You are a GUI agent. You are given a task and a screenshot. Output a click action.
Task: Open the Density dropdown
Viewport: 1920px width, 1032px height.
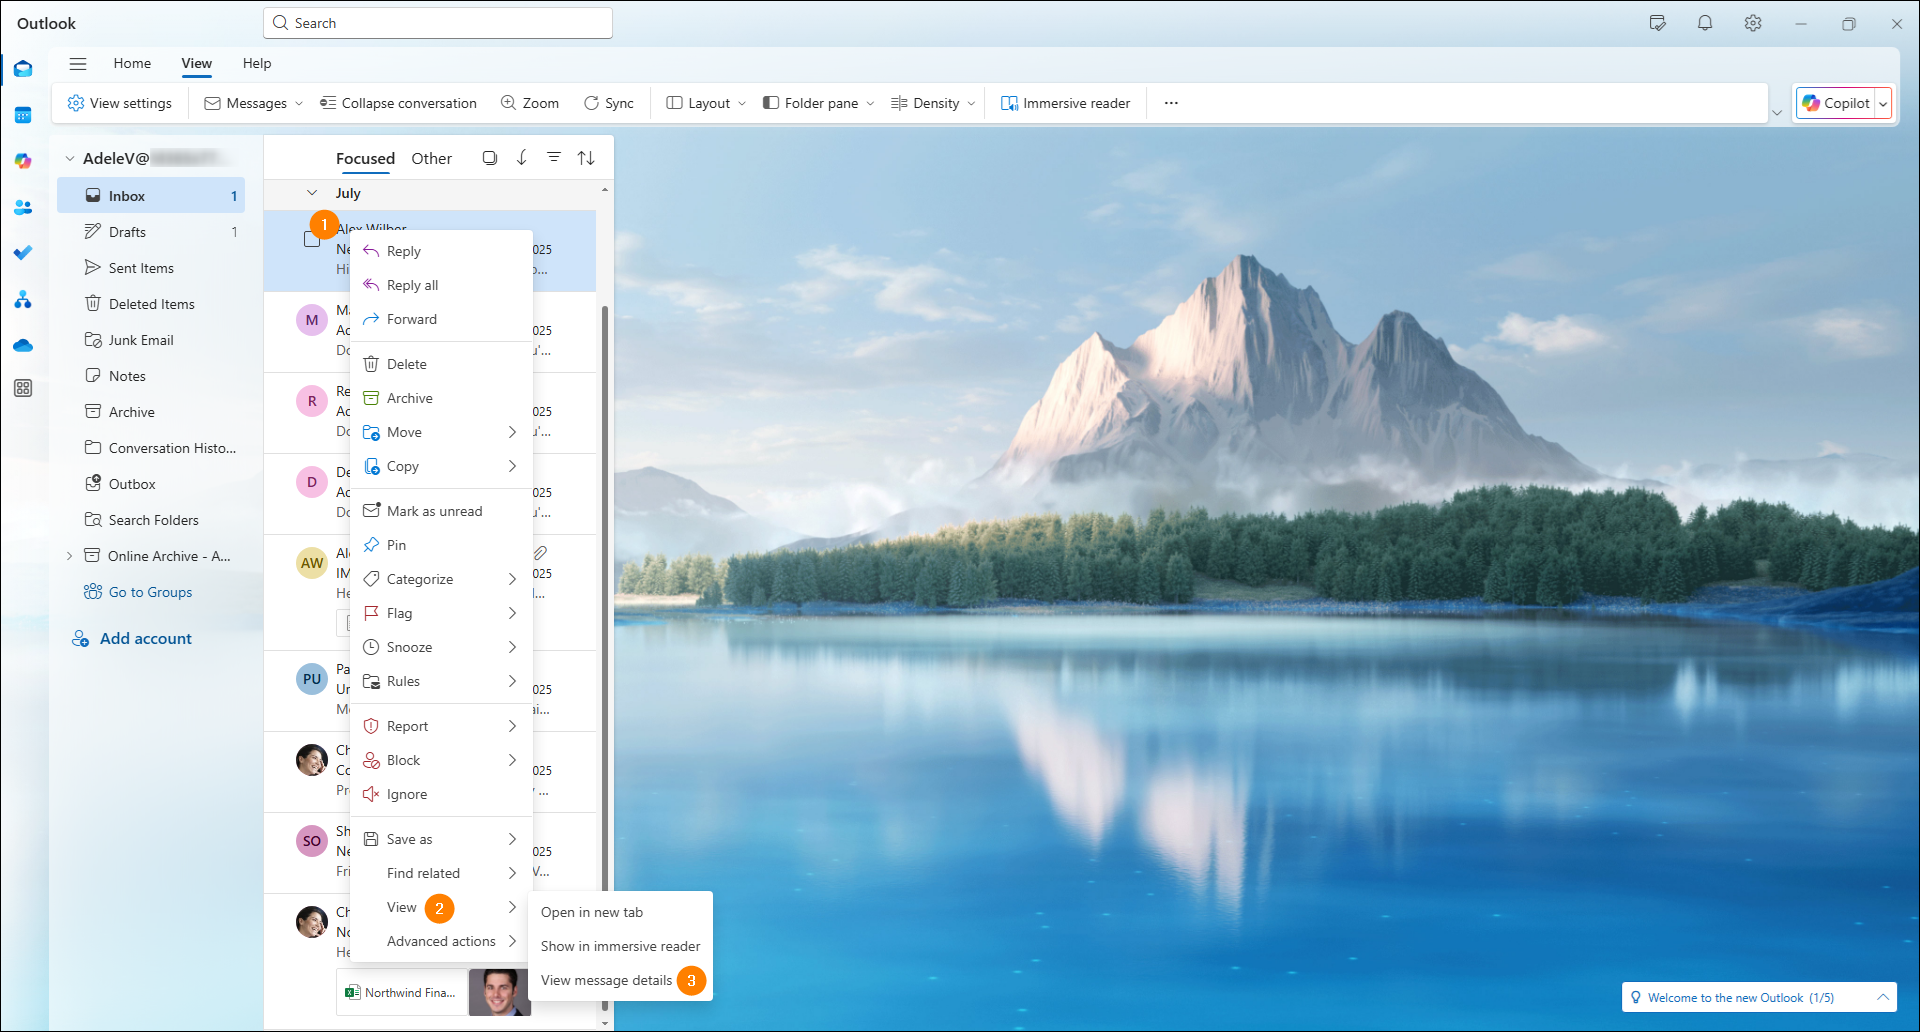point(931,102)
